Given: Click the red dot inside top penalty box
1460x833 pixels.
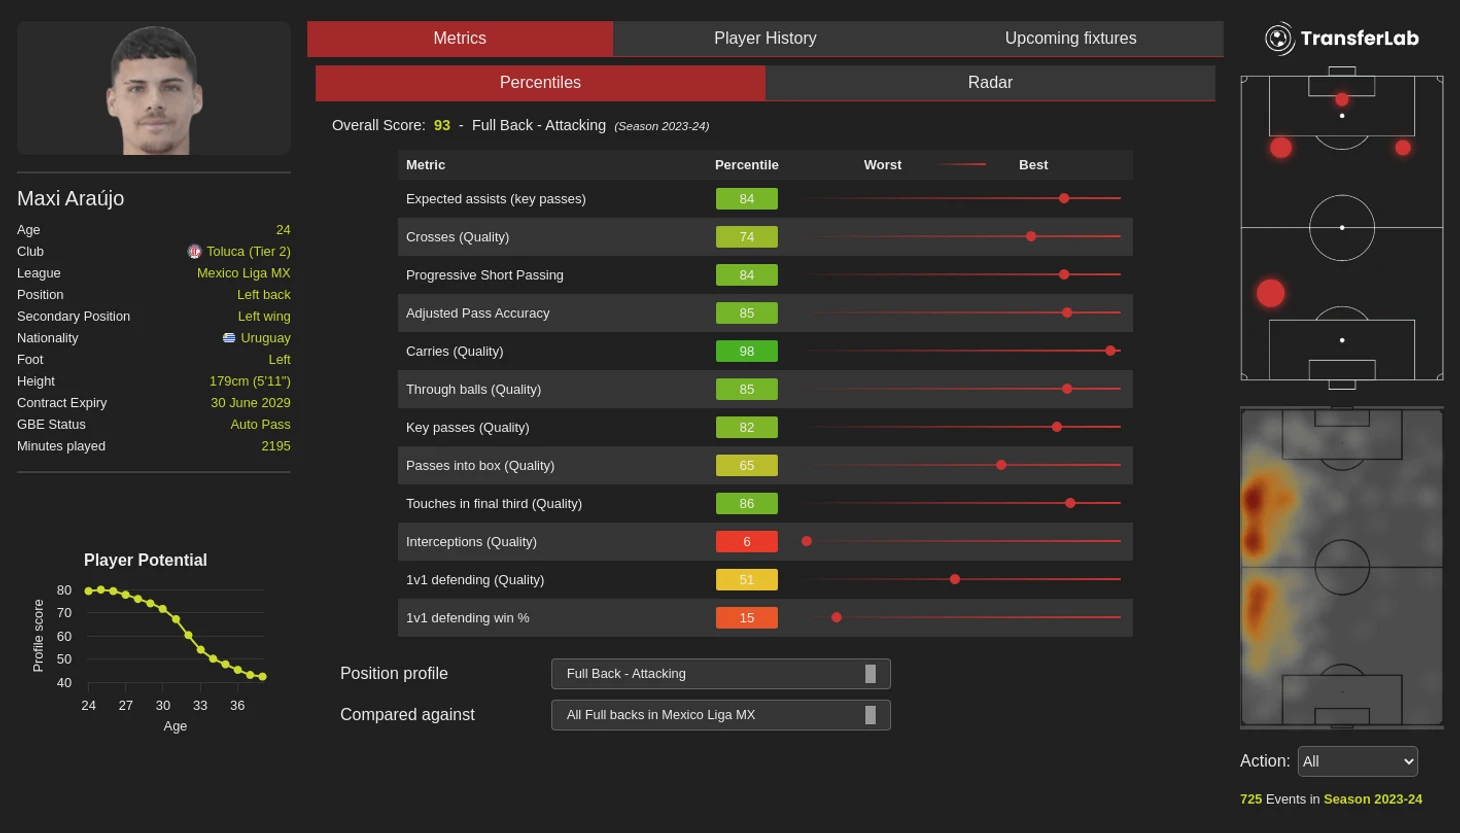Looking at the screenshot, I should point(1341,99).
